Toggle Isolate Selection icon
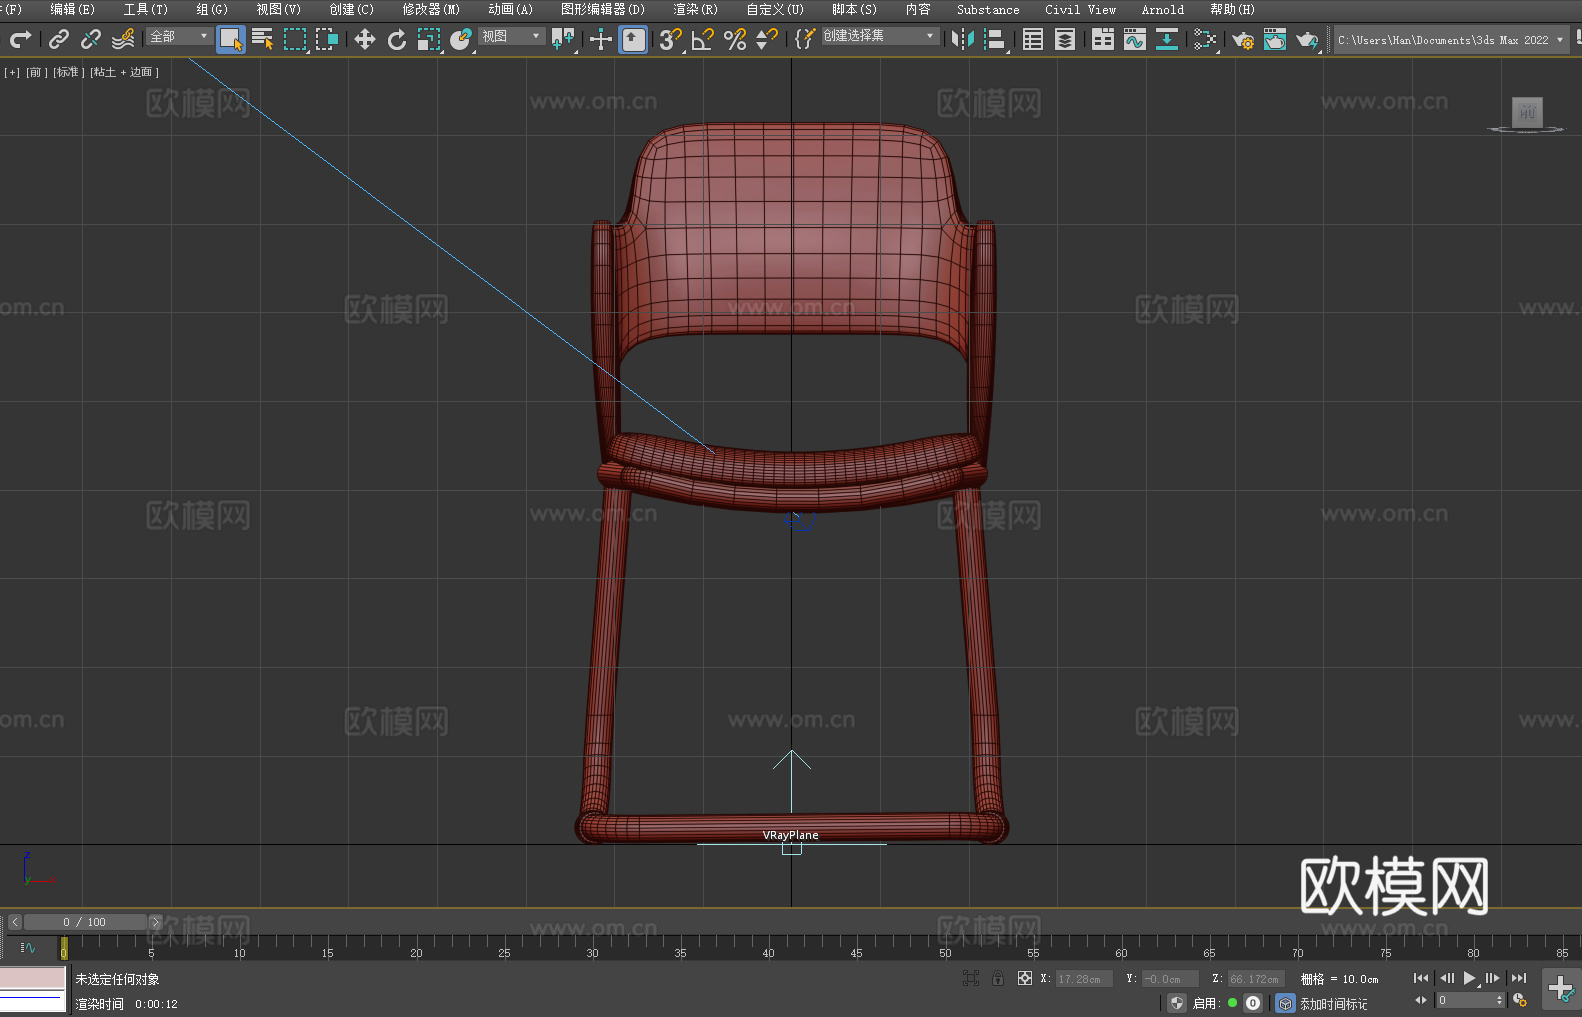The image size is (1582, 1017). coord(970,978)
